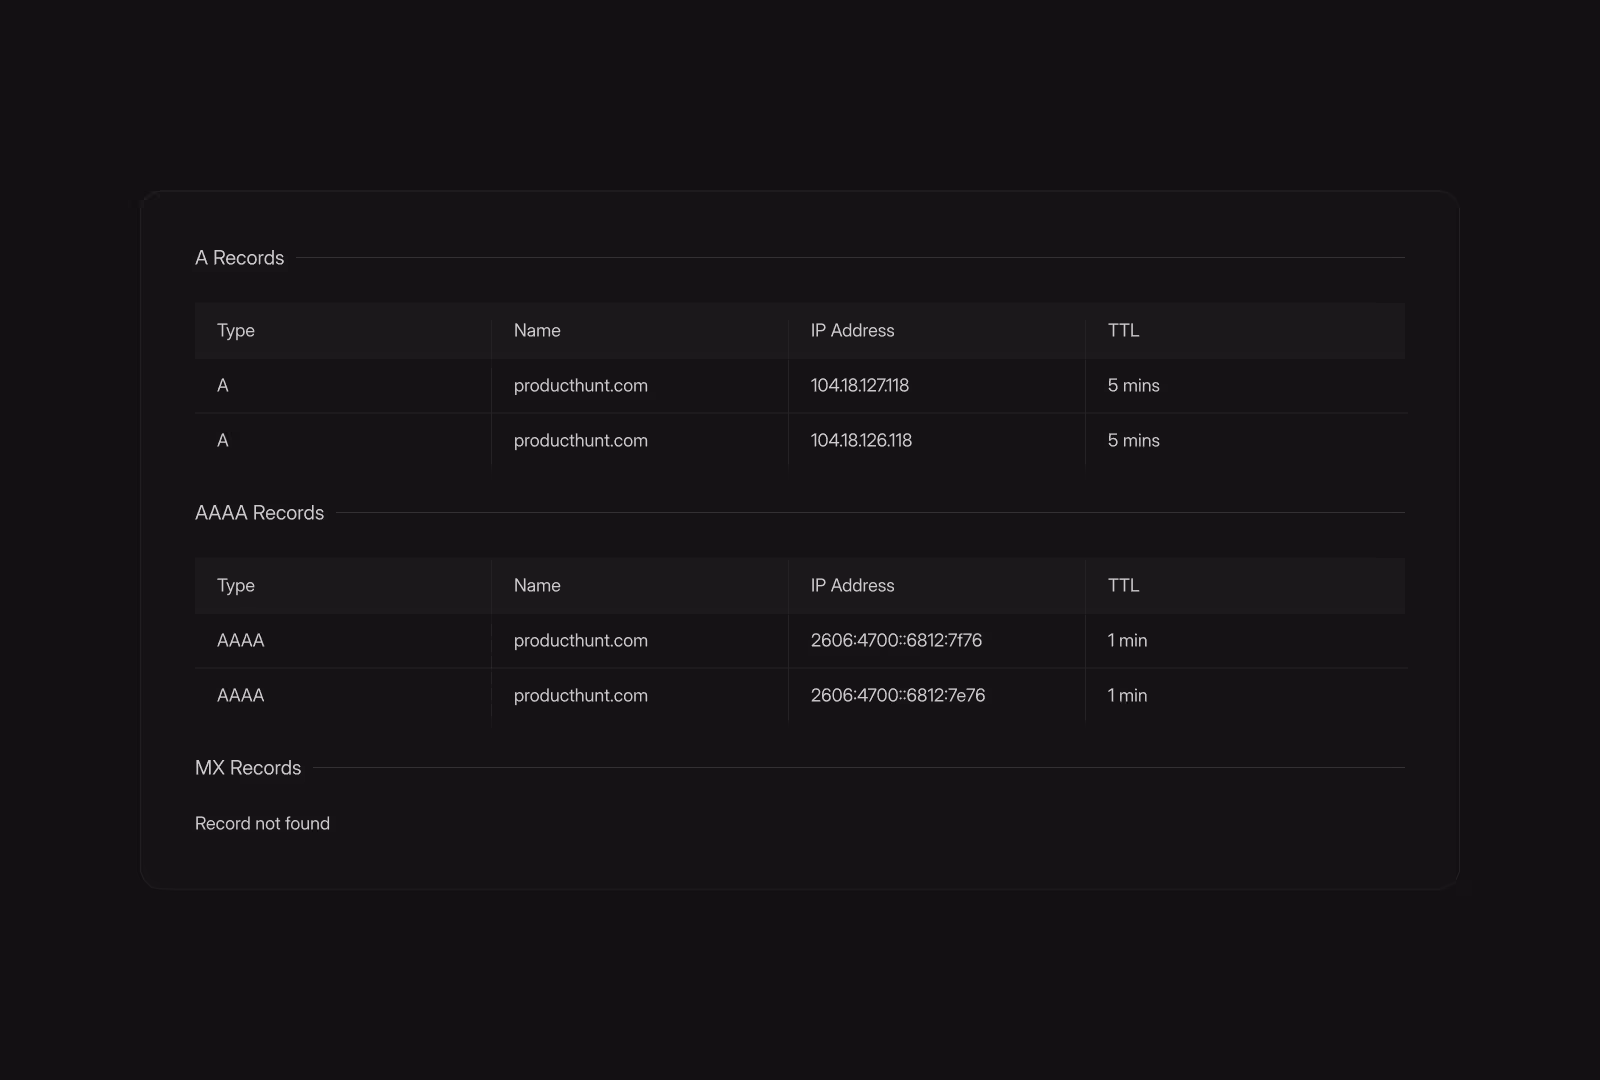Select the TTL header in AAAA Records

point(1122,585)
